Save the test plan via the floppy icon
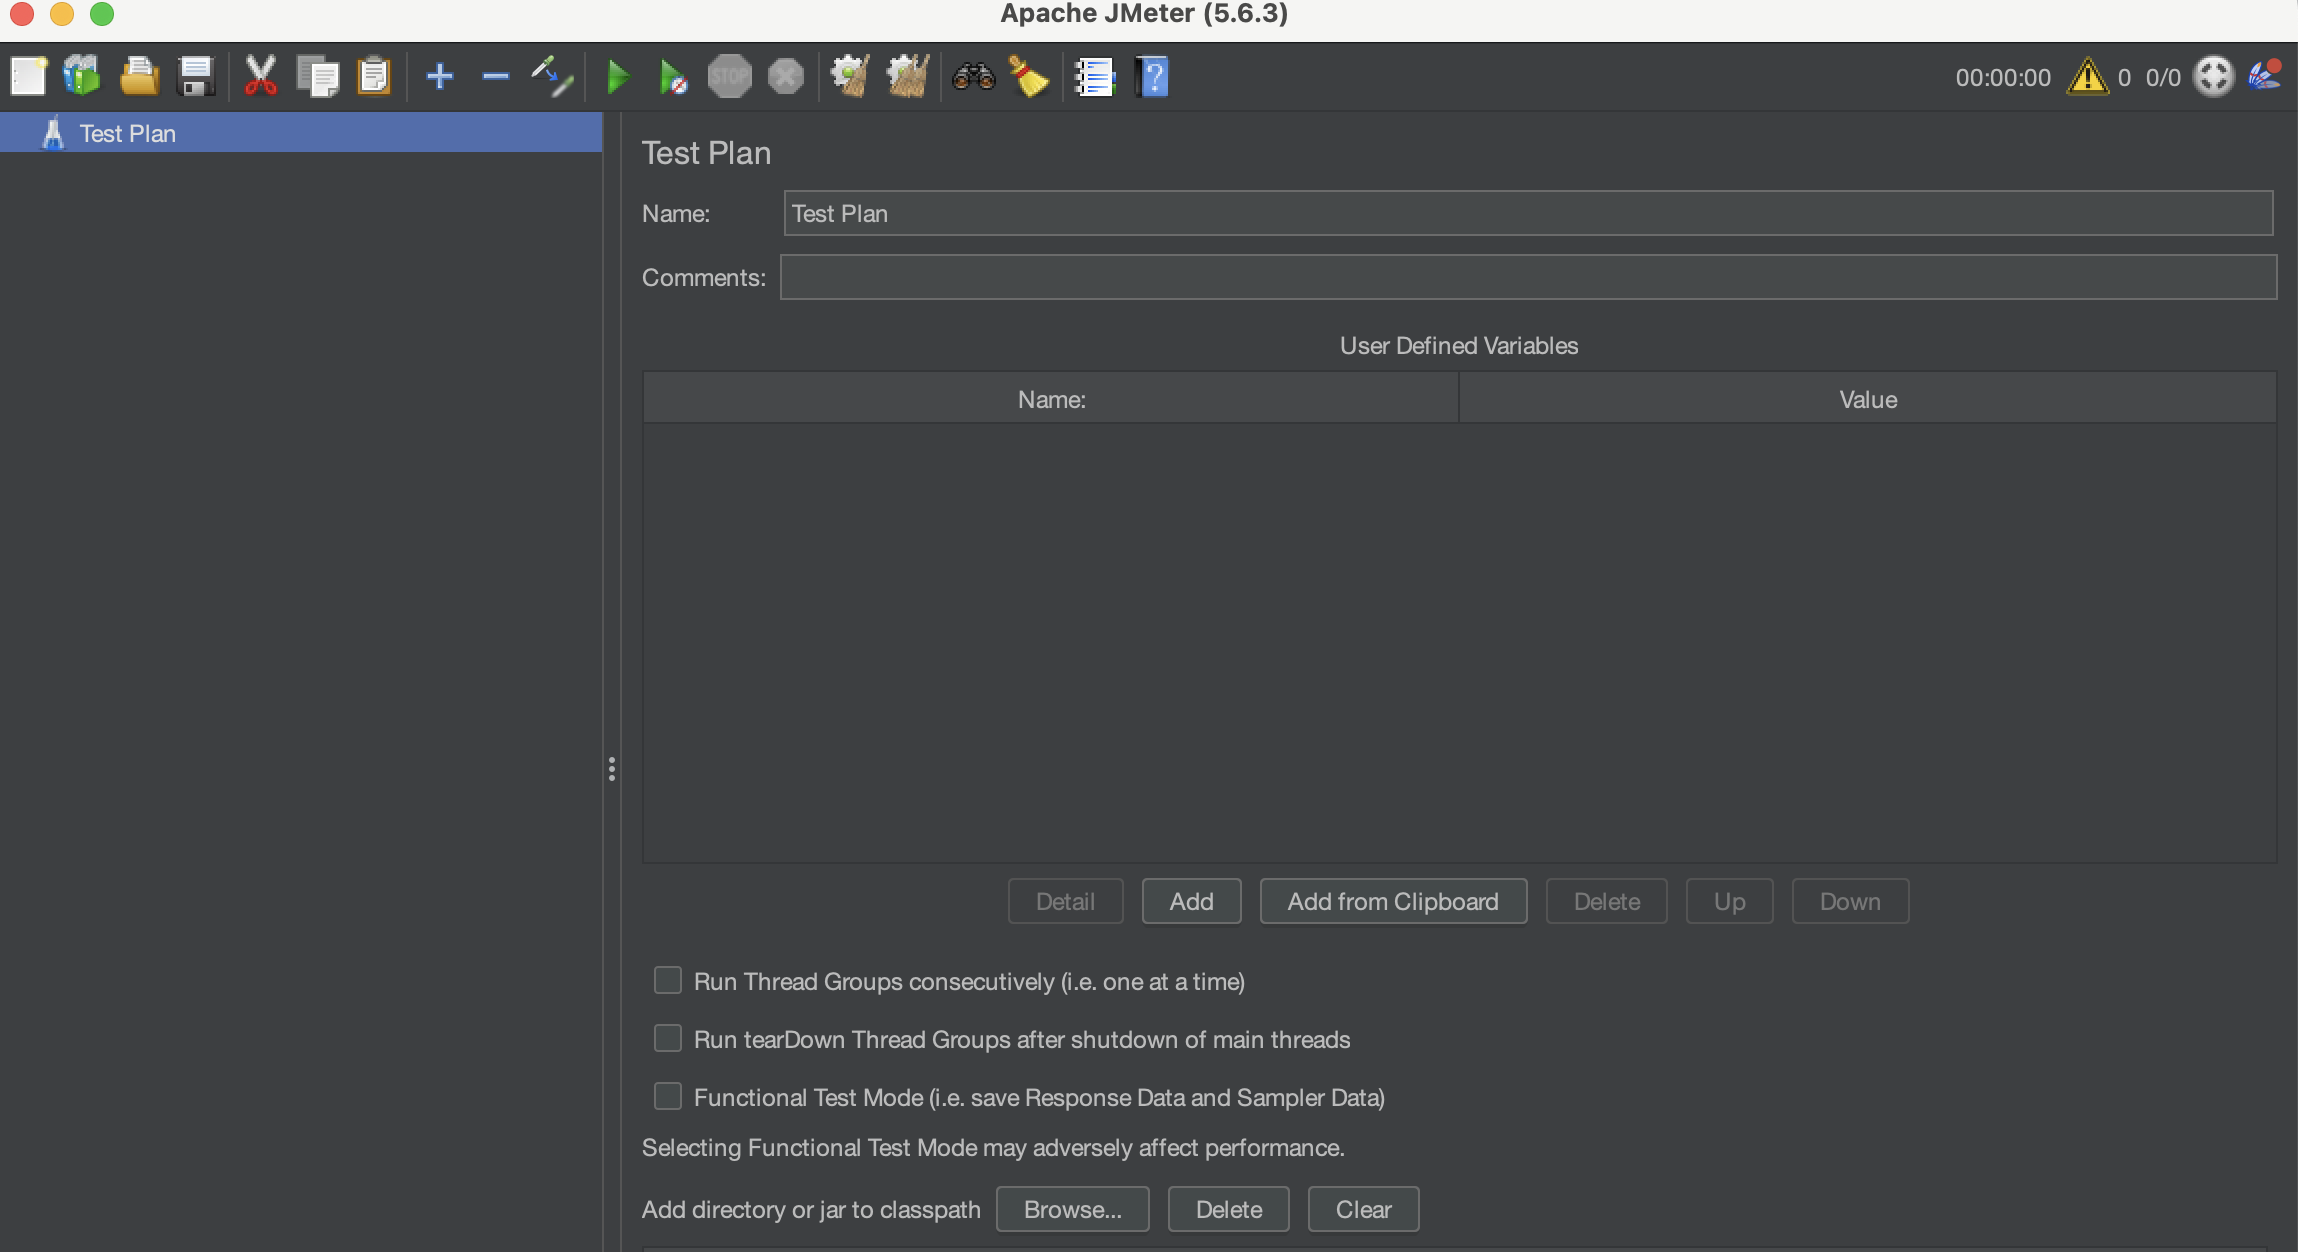The width and height of the screenshot is (2298, 1252). pyautogui.click(x=196, y=76)
